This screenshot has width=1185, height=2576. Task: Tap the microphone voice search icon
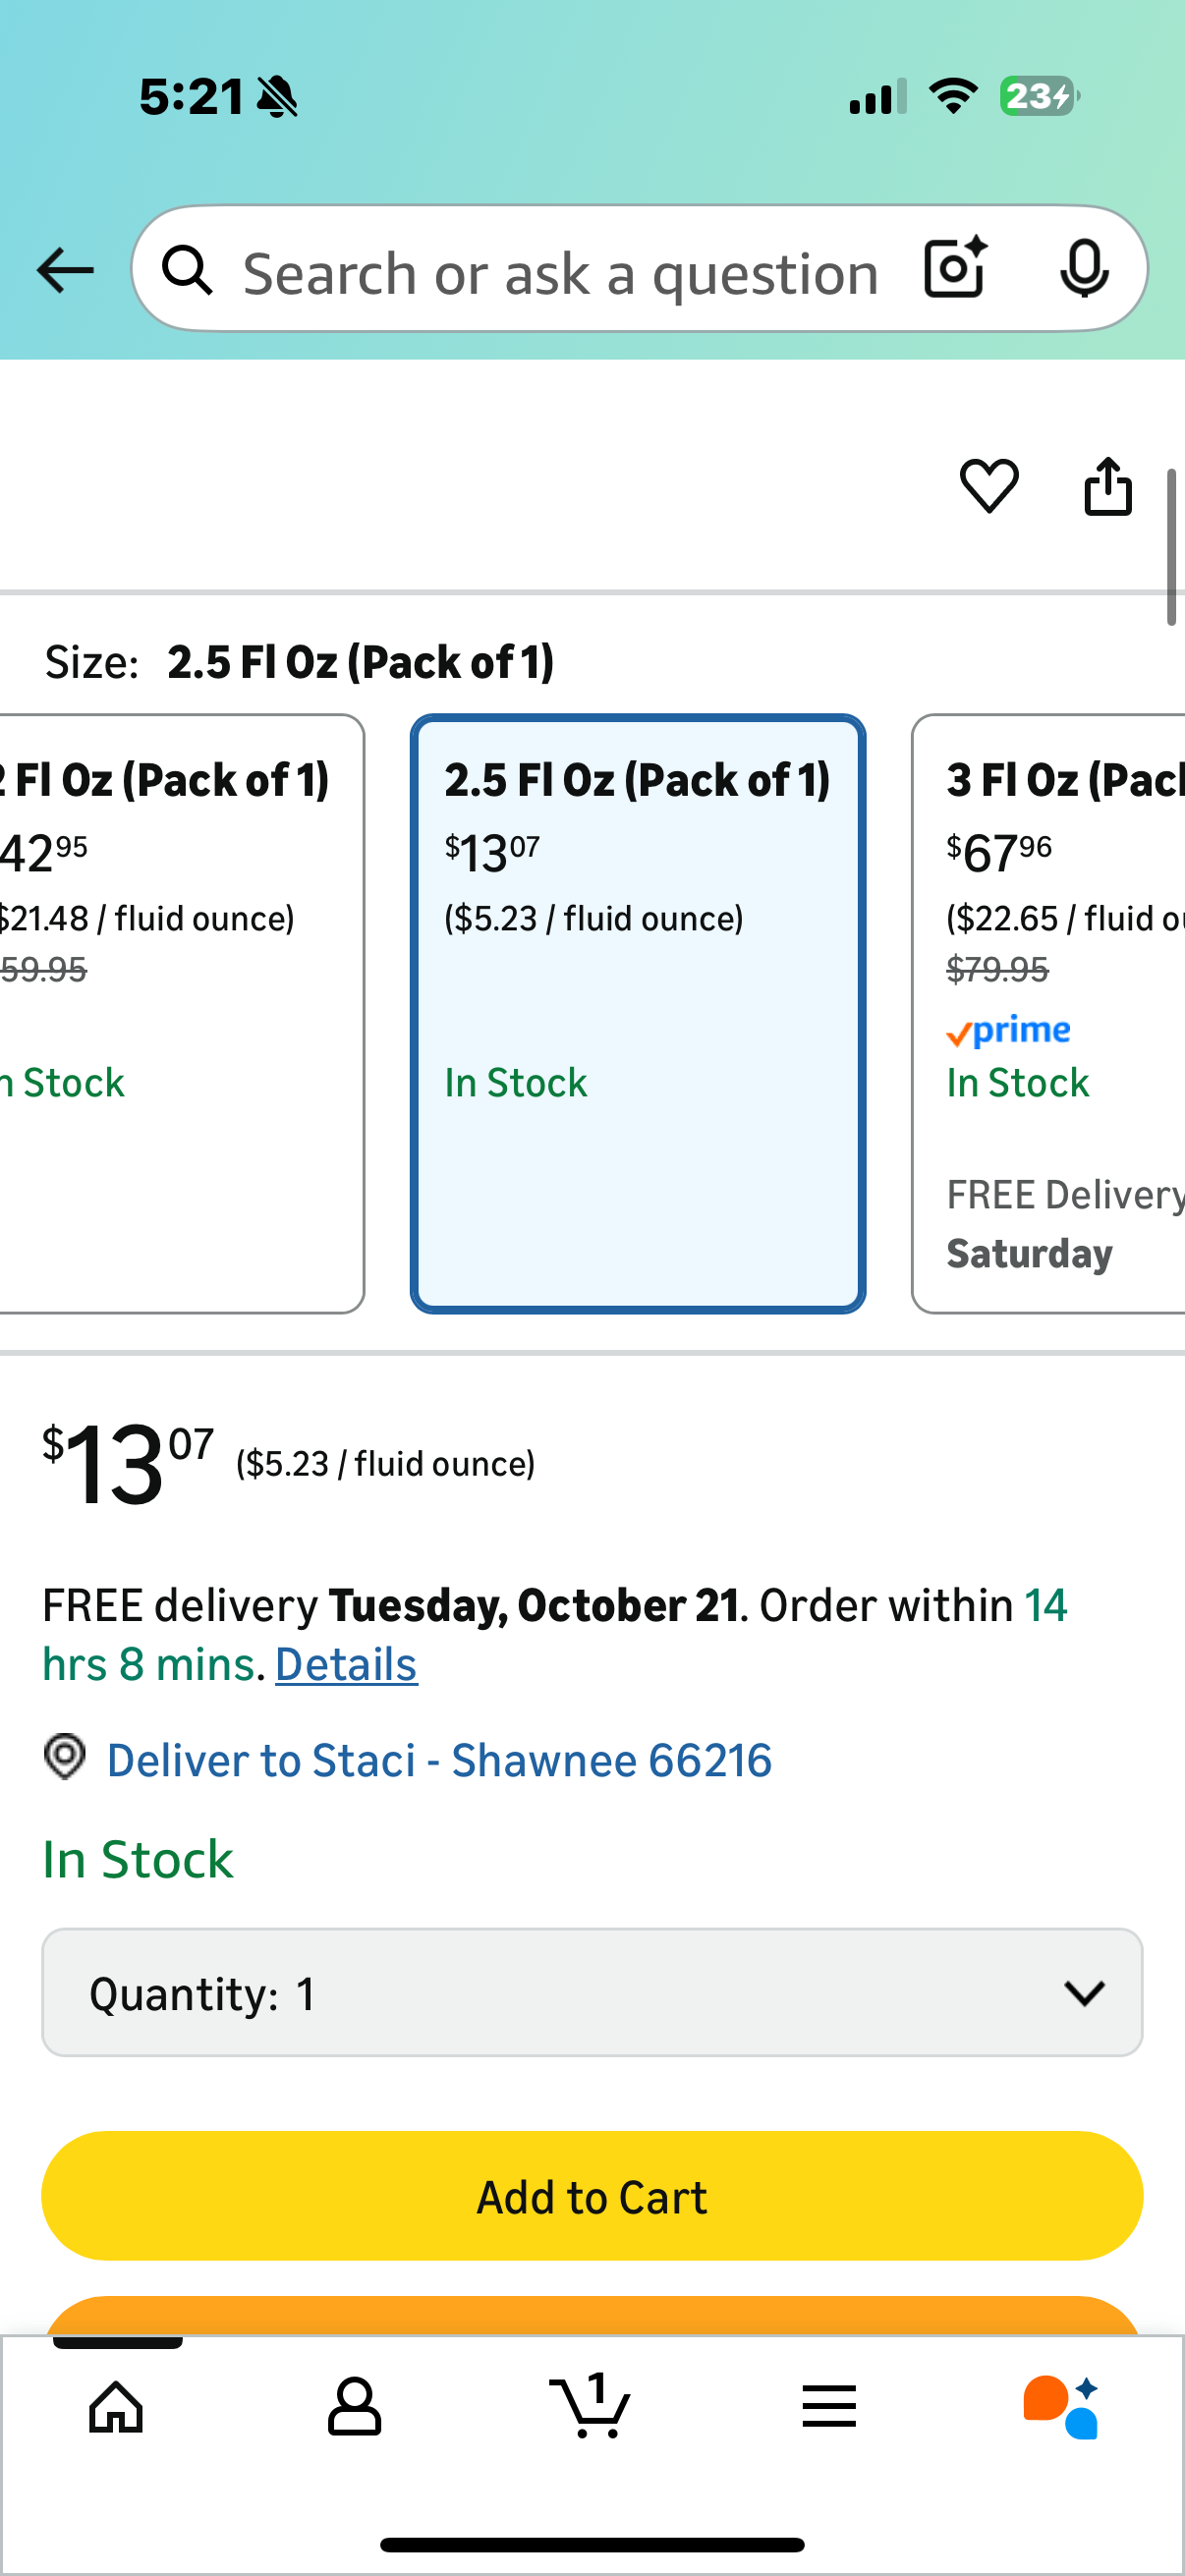click(1083, 269)
